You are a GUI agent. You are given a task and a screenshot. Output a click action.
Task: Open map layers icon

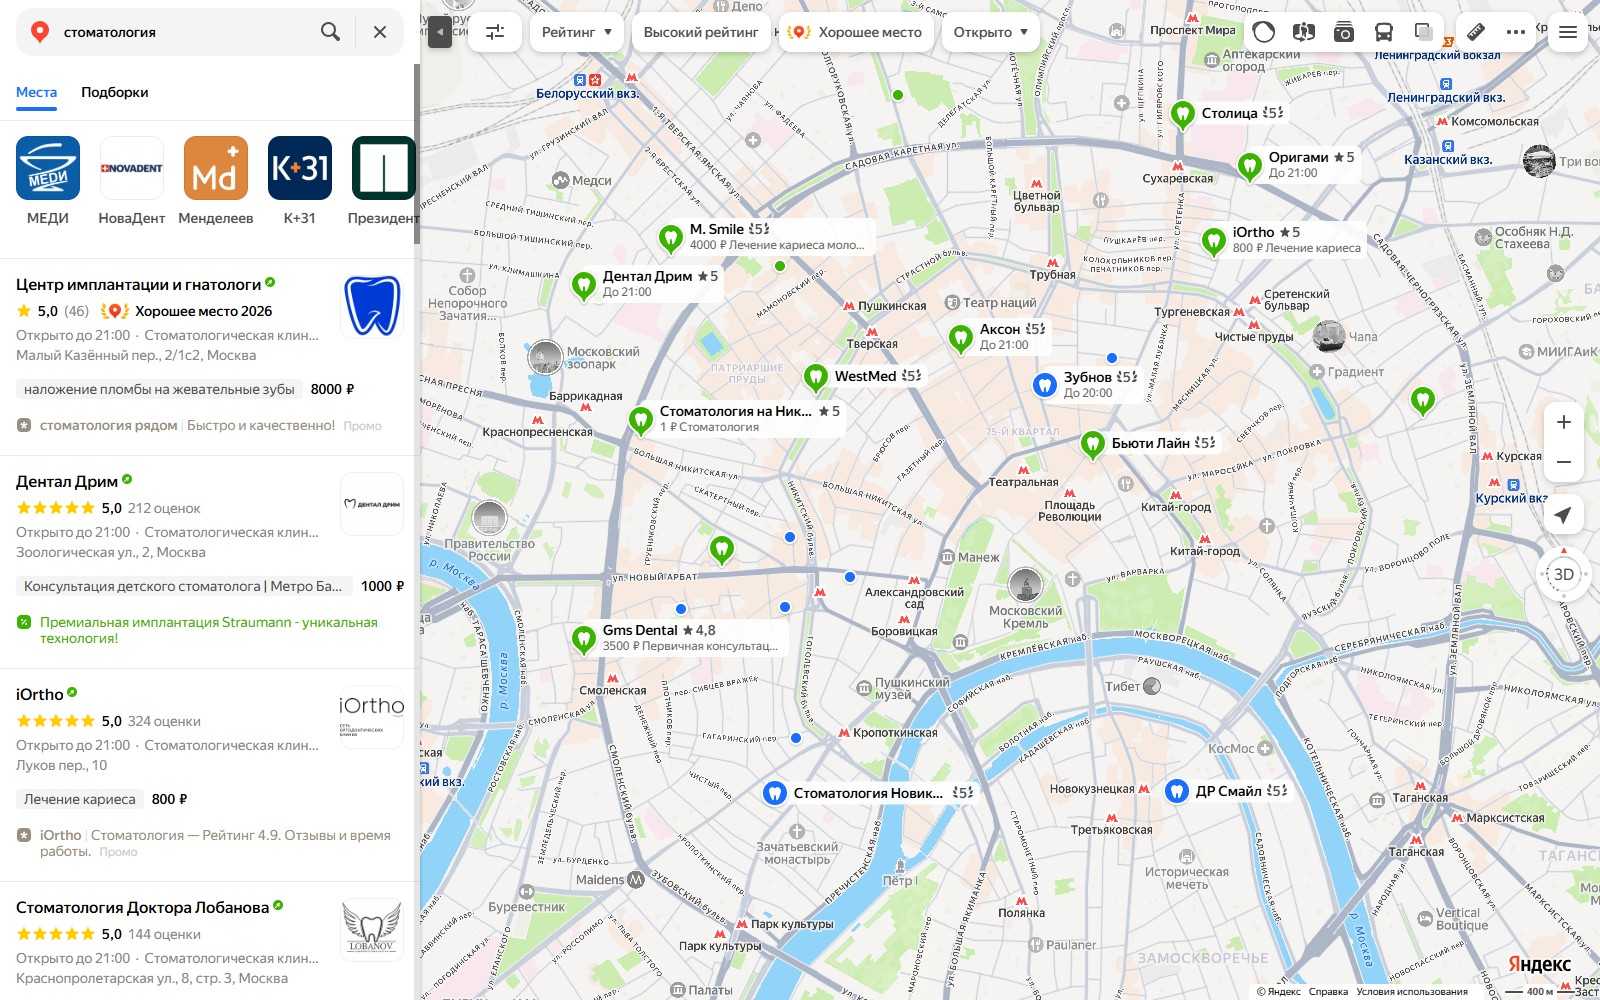click(1423, 32)
